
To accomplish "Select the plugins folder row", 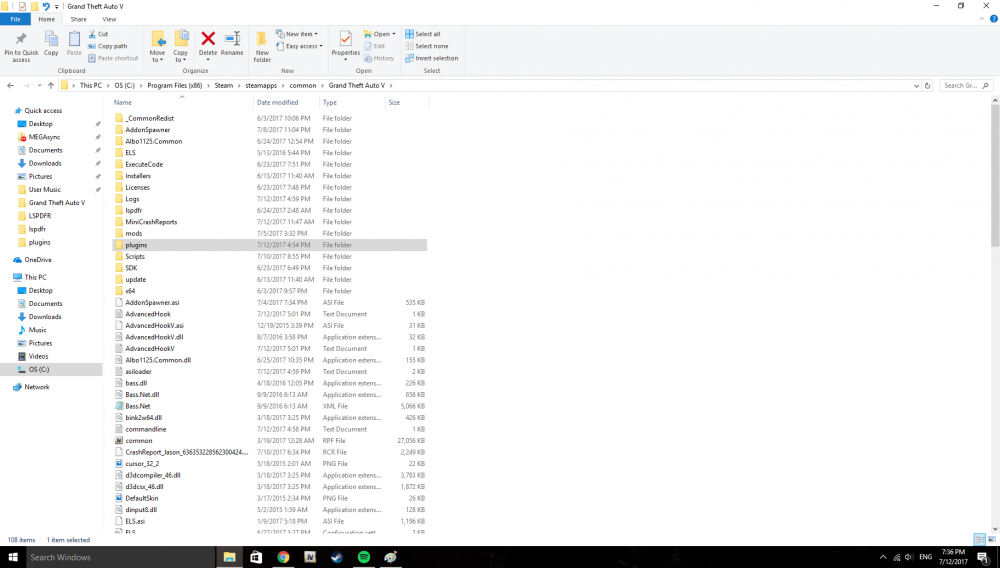I will pyautogui.click(x=270, y=245).
